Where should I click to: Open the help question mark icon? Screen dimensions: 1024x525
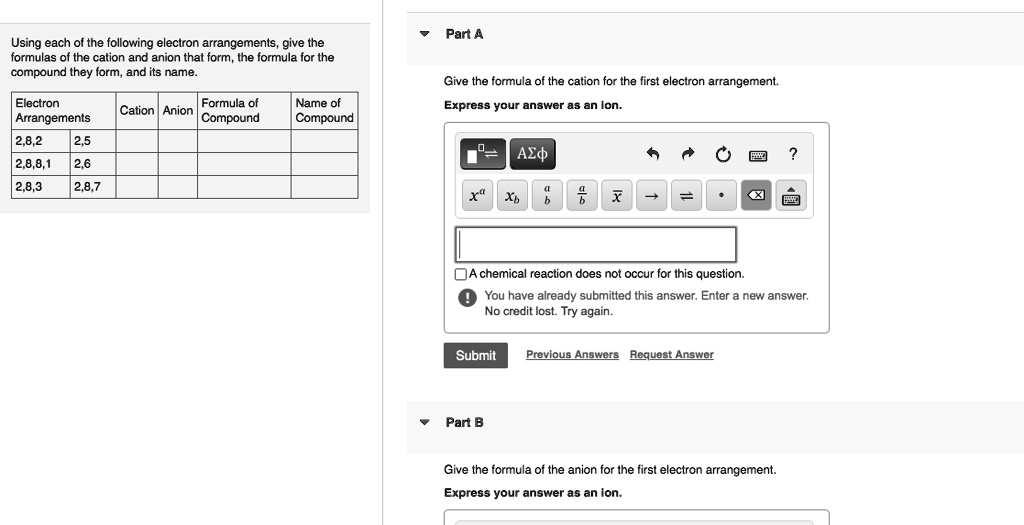point(793,154)
